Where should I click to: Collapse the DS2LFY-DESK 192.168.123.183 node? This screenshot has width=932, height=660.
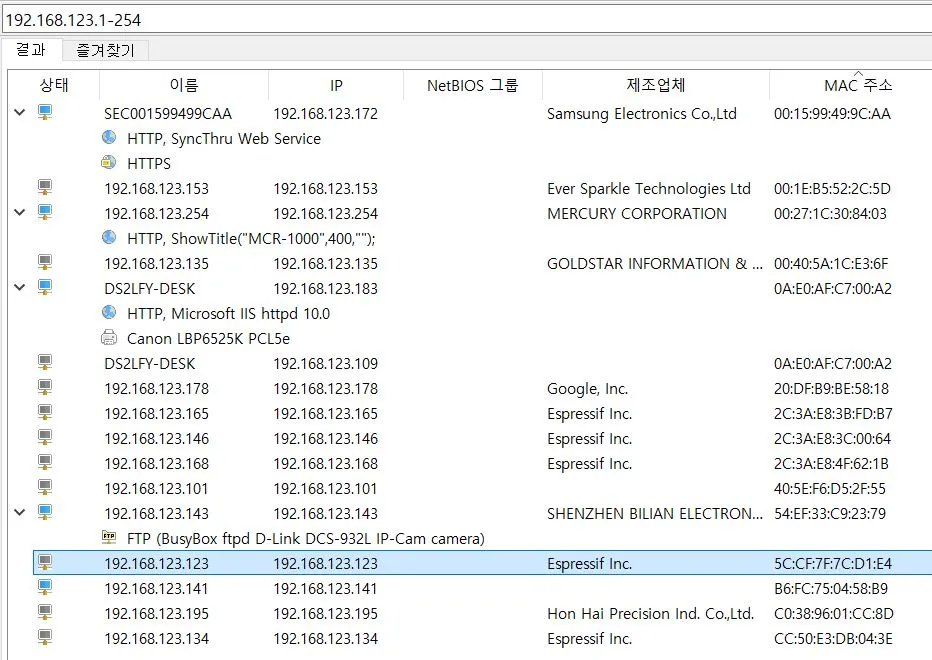(20, 287)
